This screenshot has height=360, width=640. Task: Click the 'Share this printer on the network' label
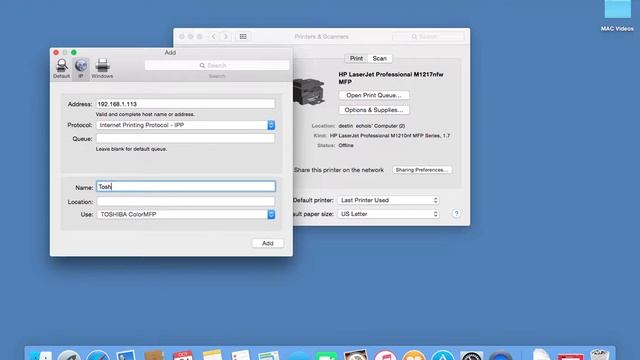pos(339,170)
